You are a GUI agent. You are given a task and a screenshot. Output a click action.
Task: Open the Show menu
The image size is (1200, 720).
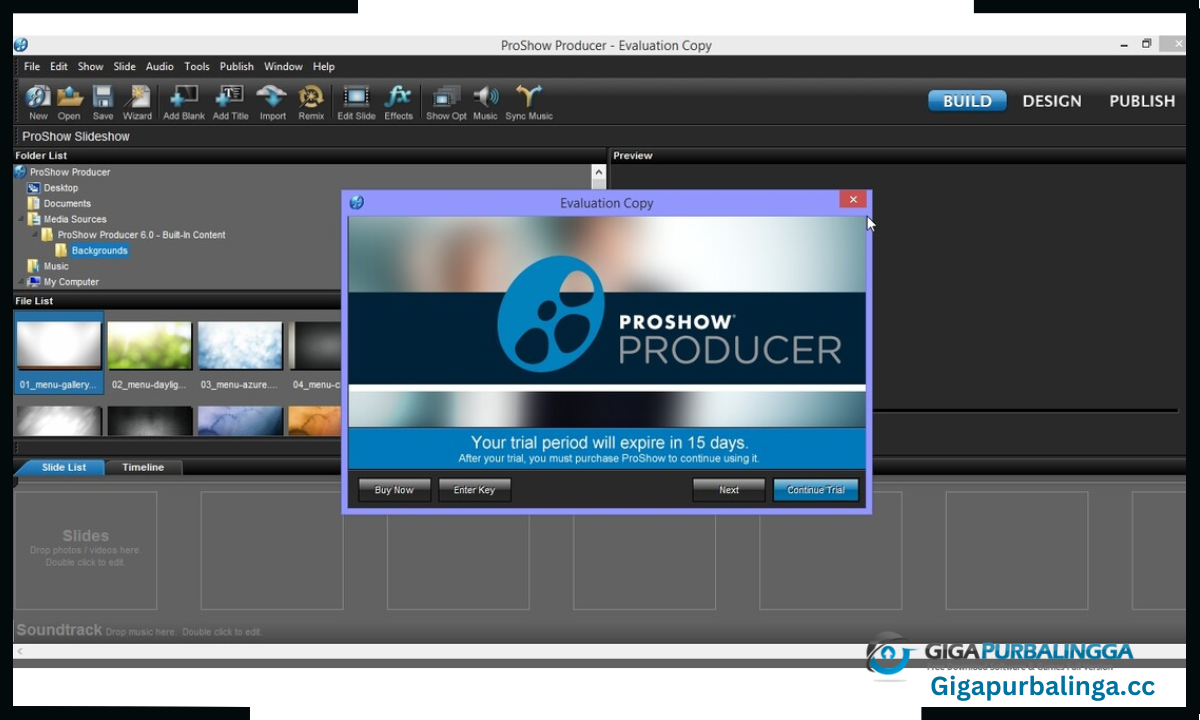90,67
